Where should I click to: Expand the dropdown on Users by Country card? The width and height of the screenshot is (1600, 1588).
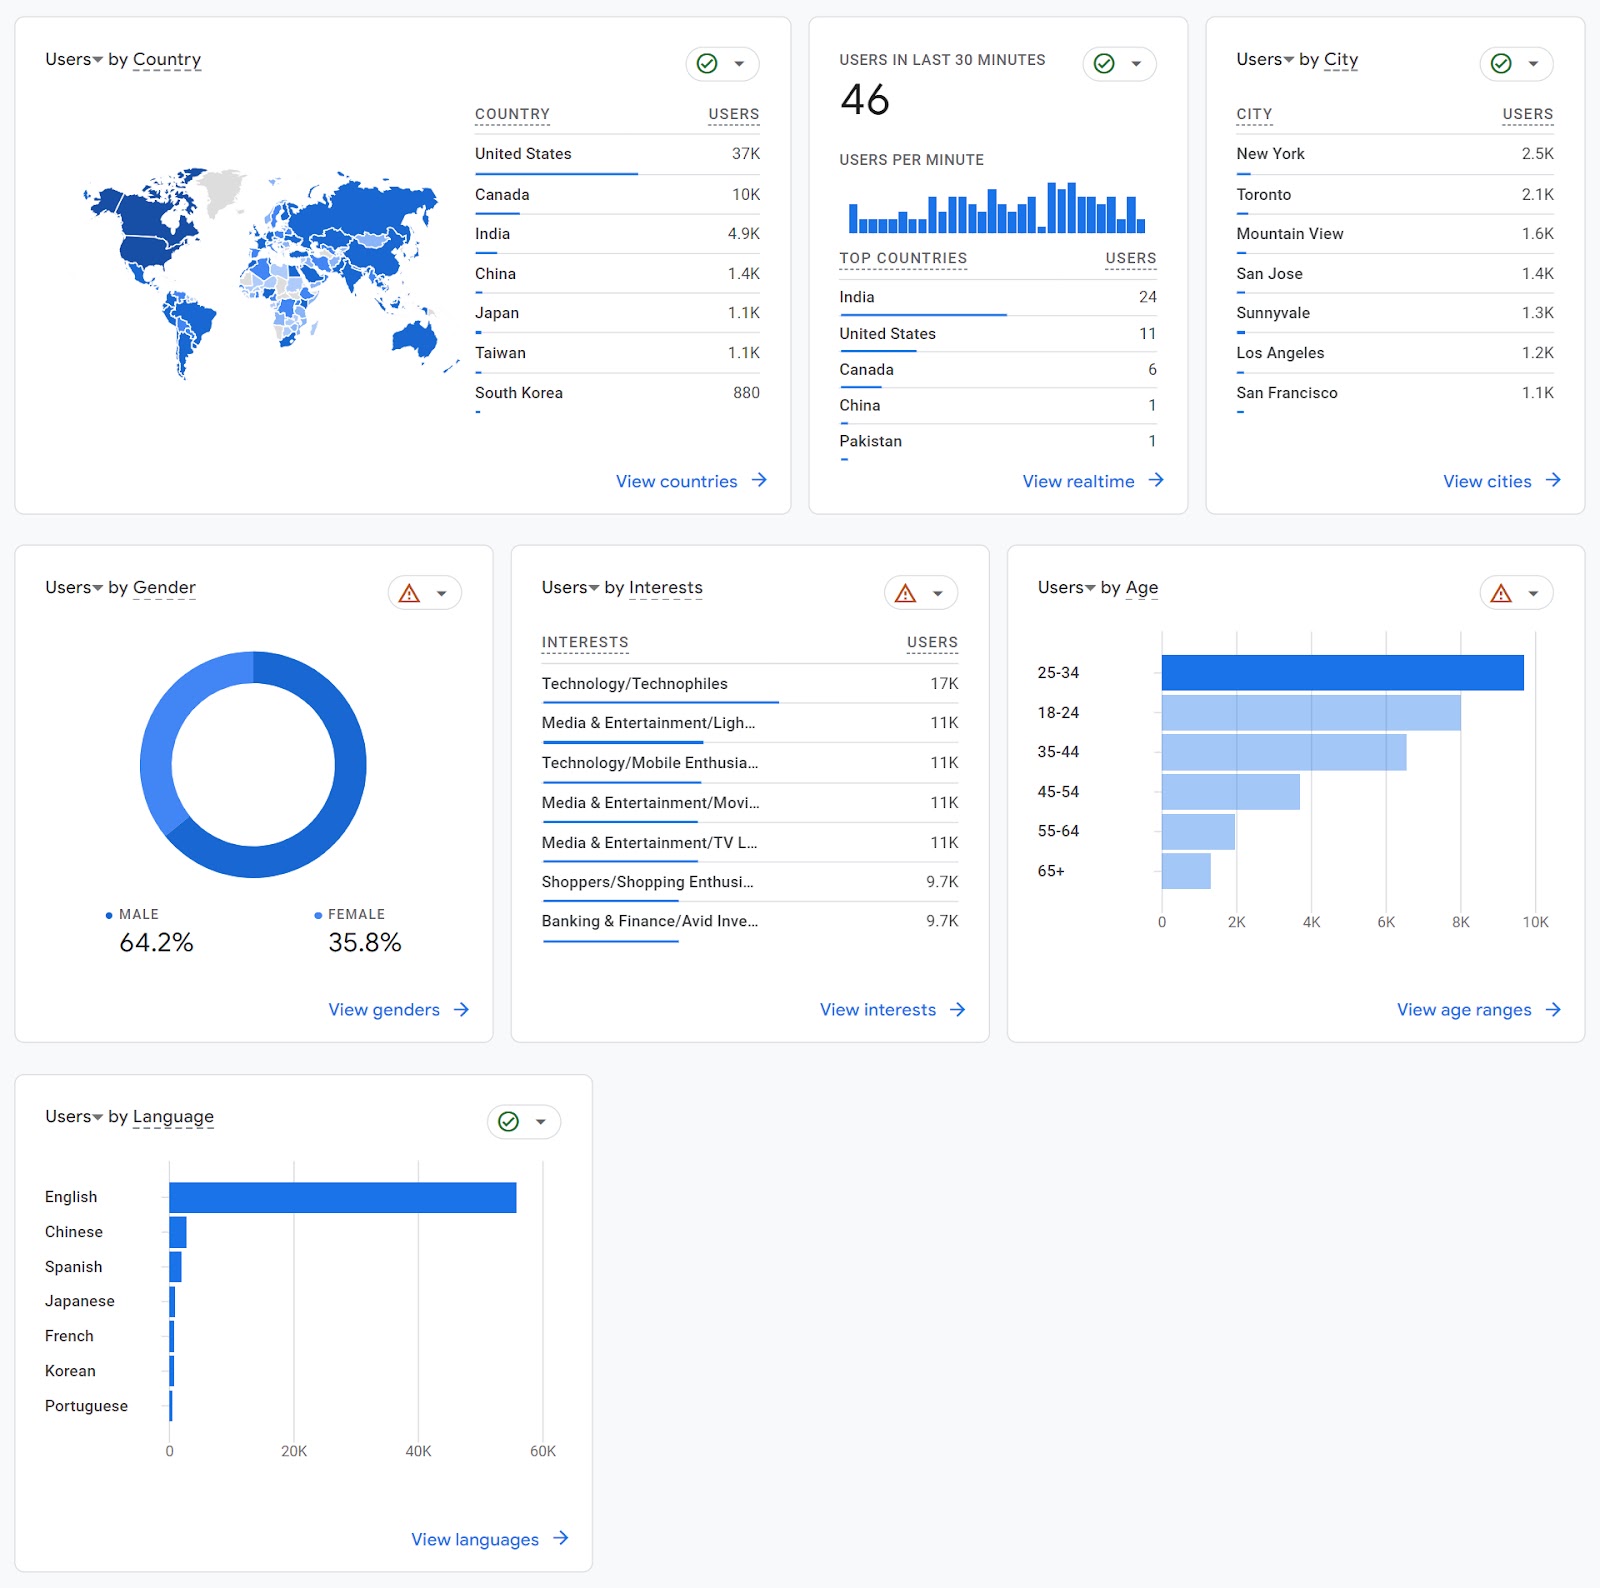[737, 63]
